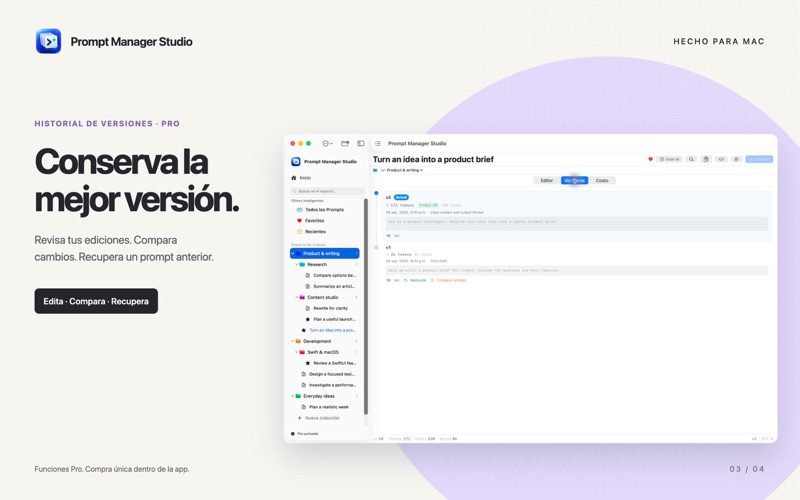Toggle the red heart favorite in toolbar
This screenshot has height=500, width=800.
pos(651,159)
